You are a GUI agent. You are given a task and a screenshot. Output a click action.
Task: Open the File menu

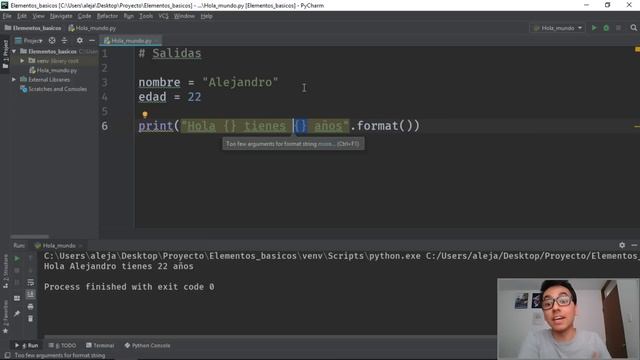7,16
